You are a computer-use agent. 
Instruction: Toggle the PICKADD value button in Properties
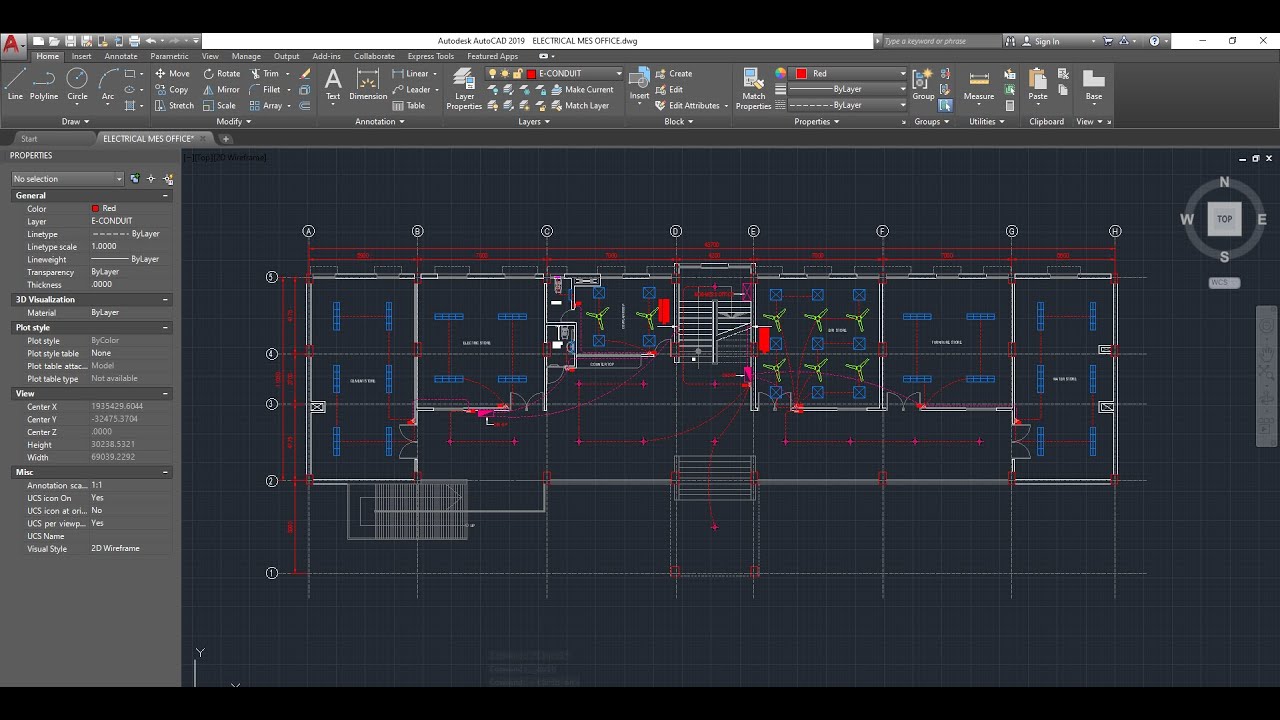[134, 179]
